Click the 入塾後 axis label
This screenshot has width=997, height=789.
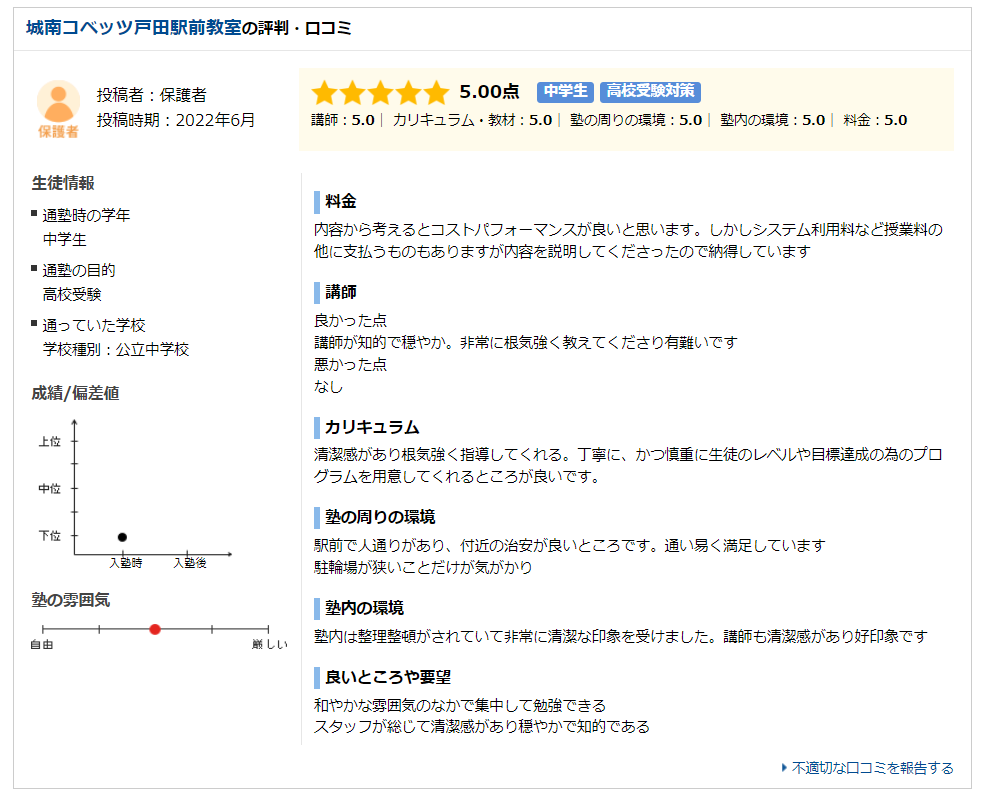190,563
